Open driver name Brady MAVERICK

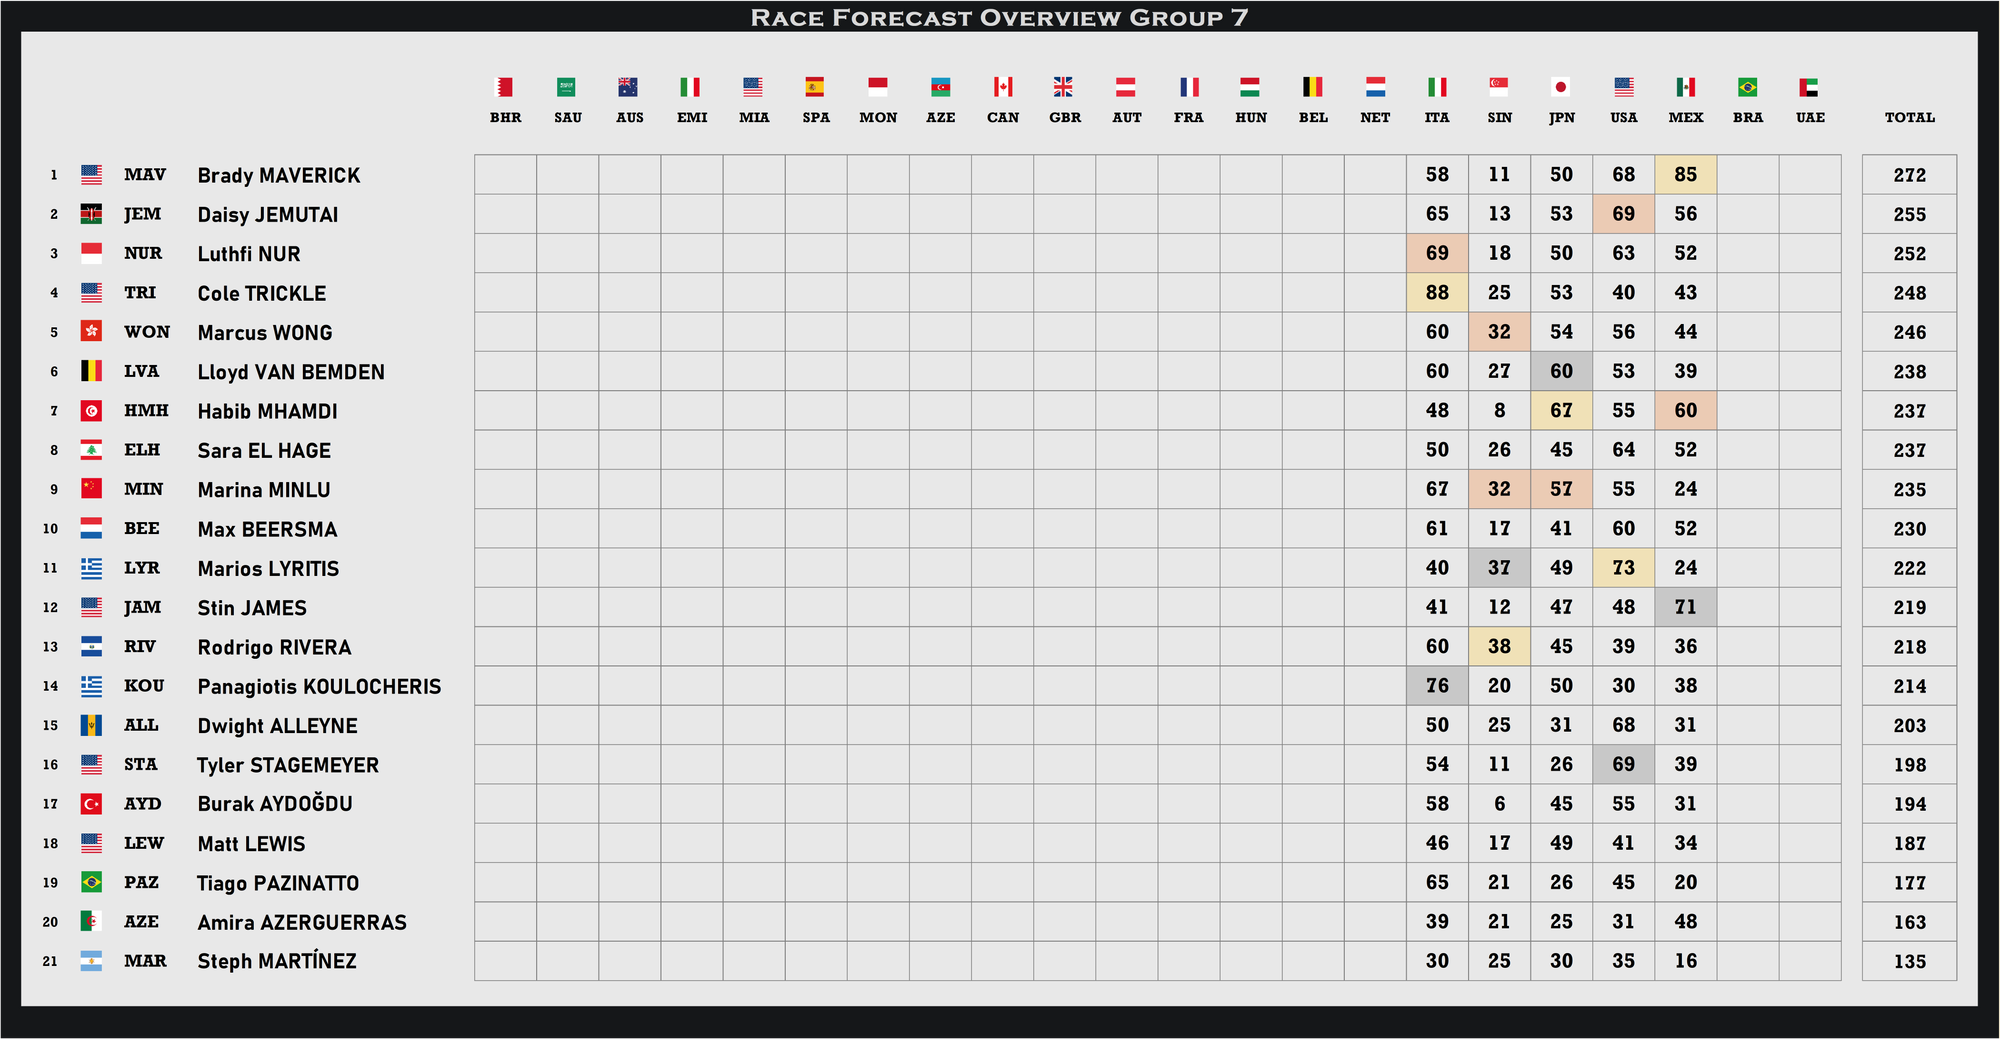pyautogui.click(x=278, y=175)
